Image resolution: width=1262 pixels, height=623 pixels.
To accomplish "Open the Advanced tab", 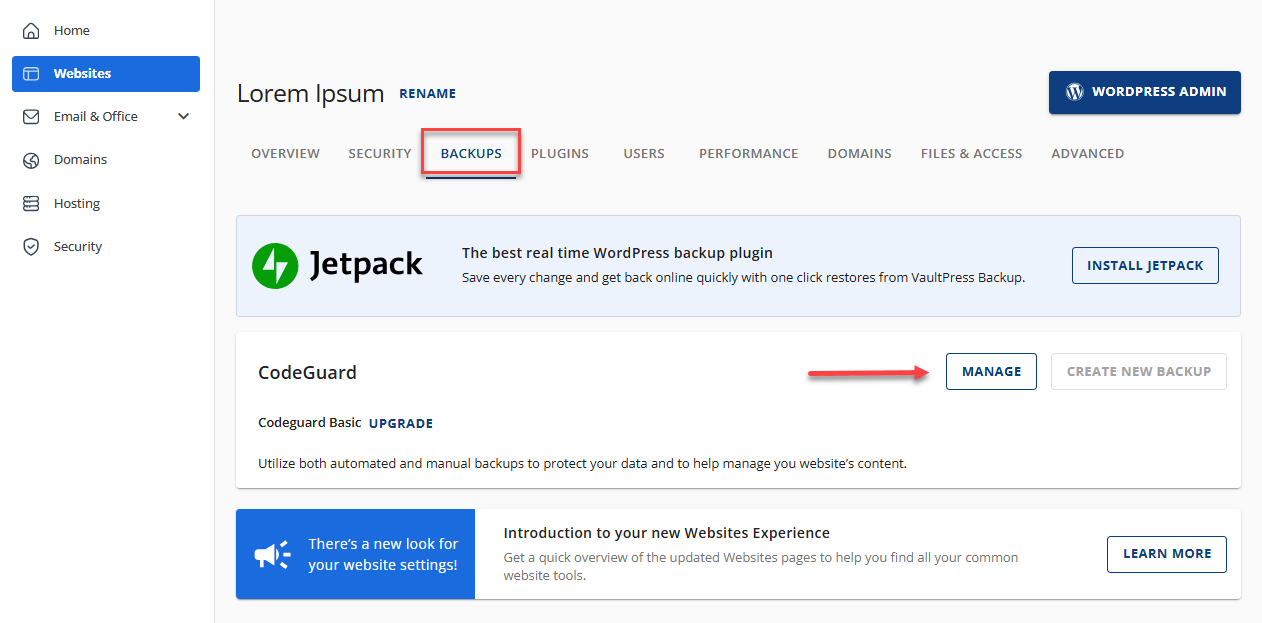I will [1087, 154].
